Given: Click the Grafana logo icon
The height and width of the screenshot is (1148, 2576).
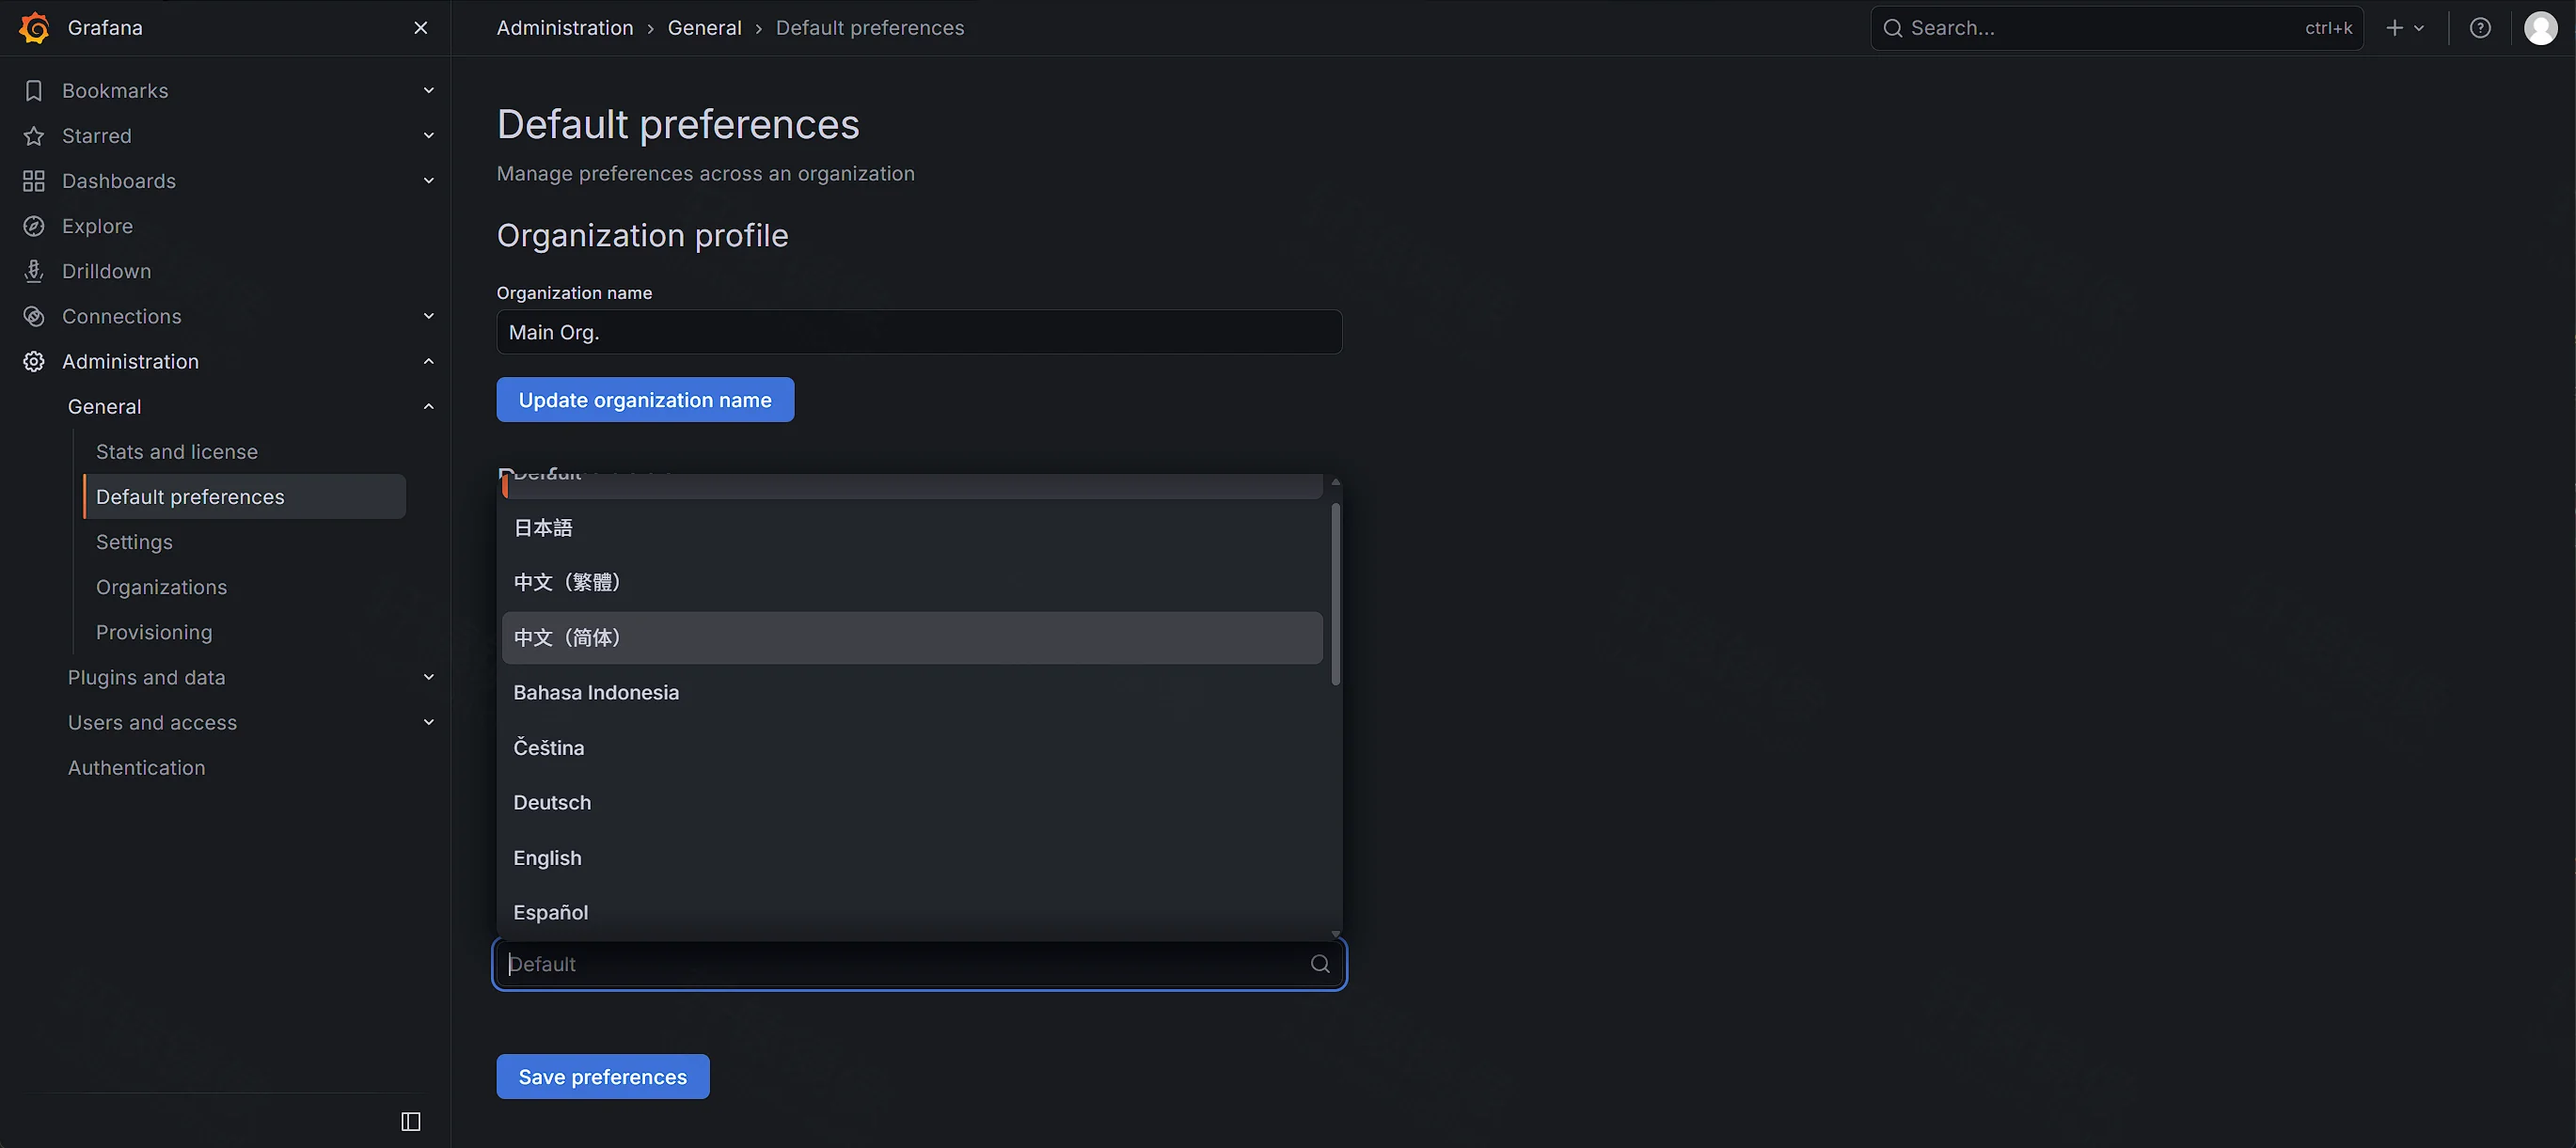Looking at the screenshot, I should pyautogui.click(x=34, y=28).
